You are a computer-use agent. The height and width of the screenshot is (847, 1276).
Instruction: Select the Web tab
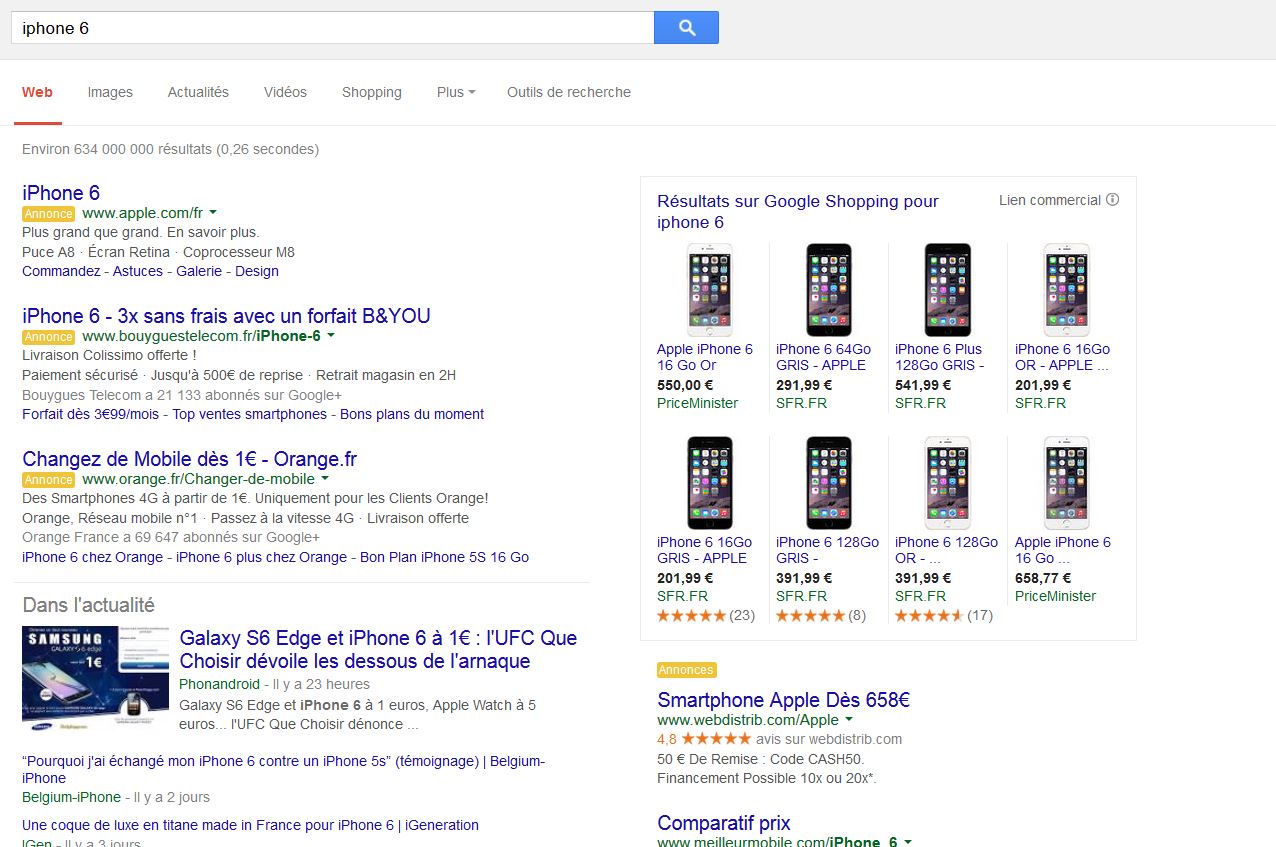pos(37,92)
